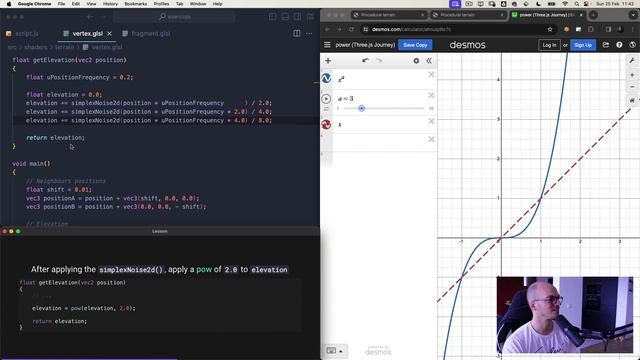Image resolution: width=640 pixels, height=360 pixels.
Task: Delete the empty fourth expression
Action: (x=431, y=139)
